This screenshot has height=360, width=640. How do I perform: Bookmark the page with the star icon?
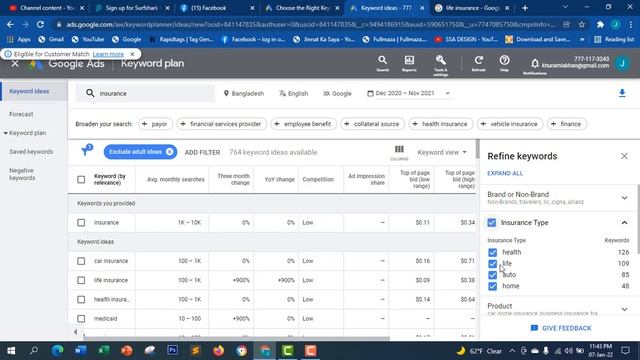(582, 24)
